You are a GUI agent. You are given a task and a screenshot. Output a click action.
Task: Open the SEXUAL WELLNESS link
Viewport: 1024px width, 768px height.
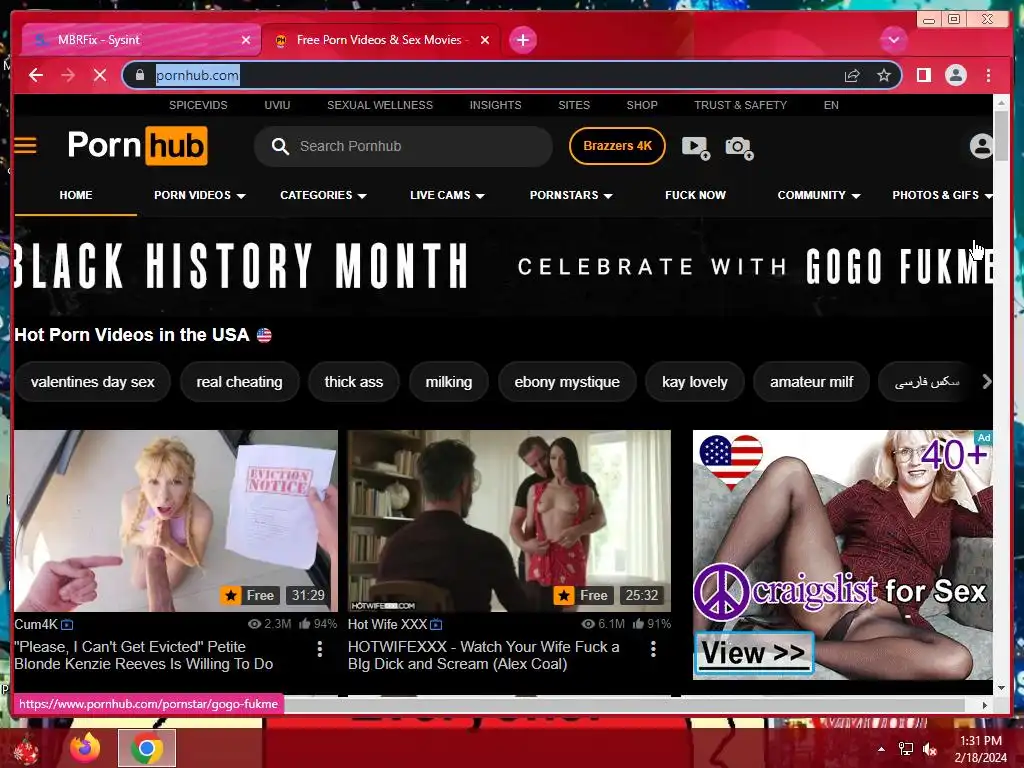(x=380, y=105)
